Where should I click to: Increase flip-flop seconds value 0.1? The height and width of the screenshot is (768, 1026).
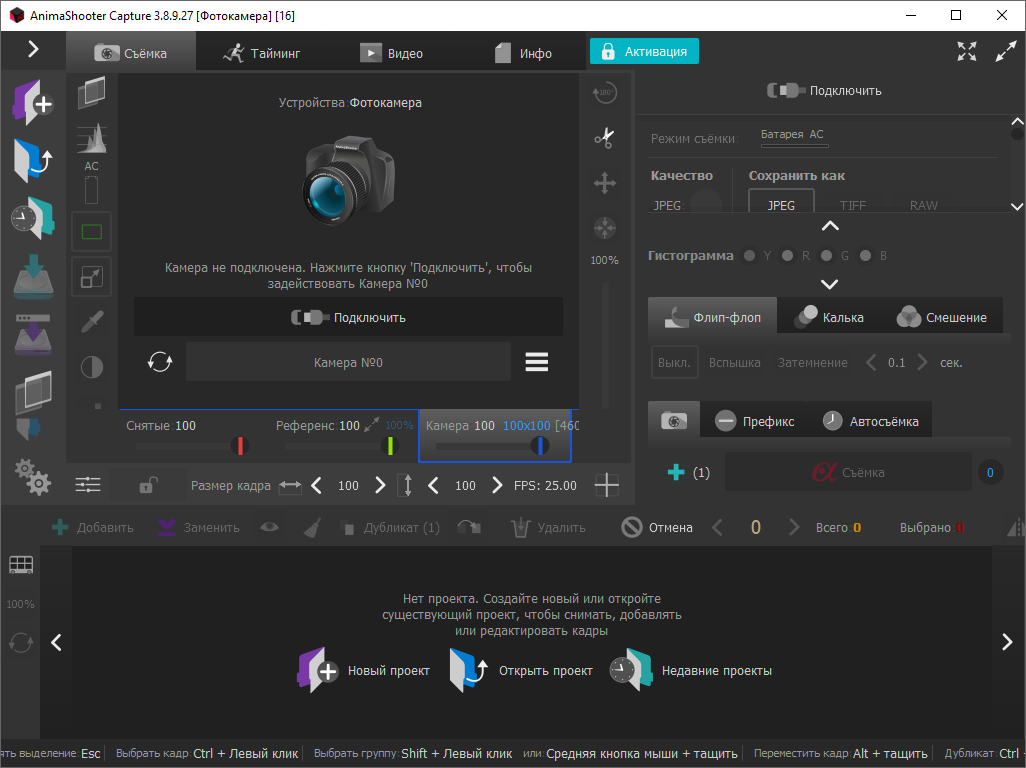pyautogui.click(x=922, y=362)
